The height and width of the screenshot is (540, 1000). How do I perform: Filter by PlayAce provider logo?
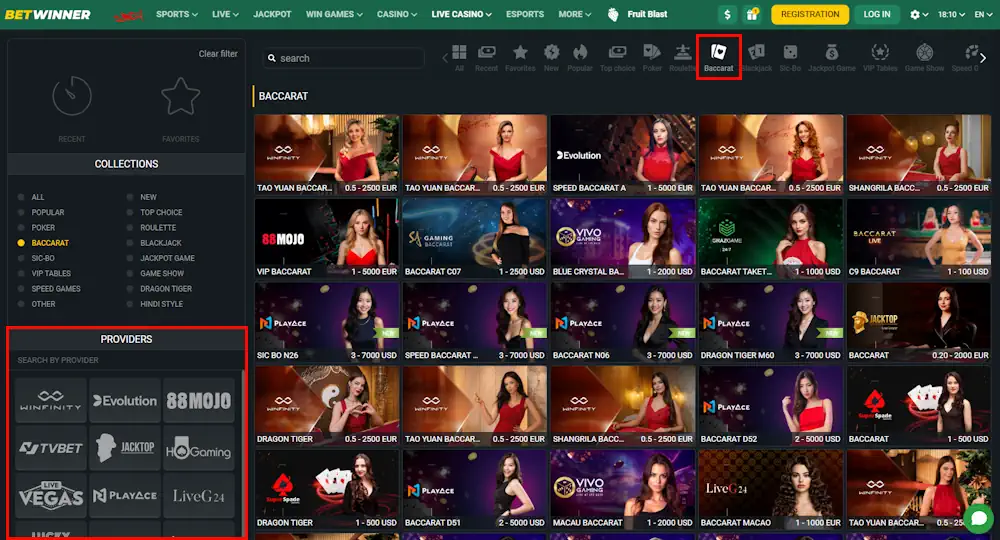click(x=125, y=495)
